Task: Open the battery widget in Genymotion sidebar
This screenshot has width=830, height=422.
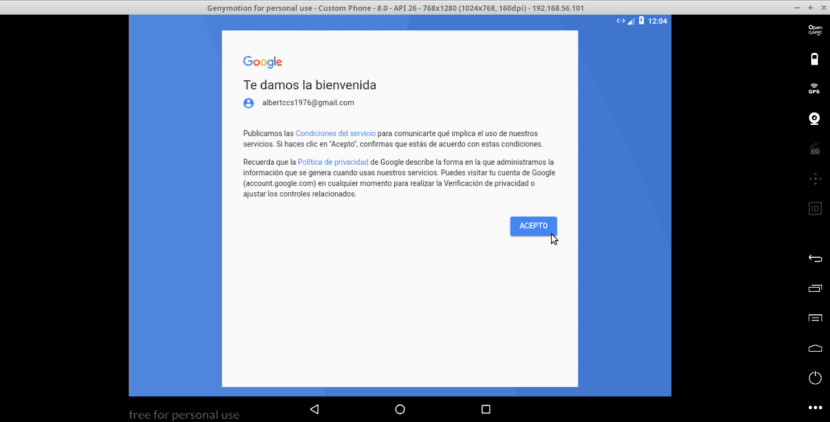Action: coord(814,59)
